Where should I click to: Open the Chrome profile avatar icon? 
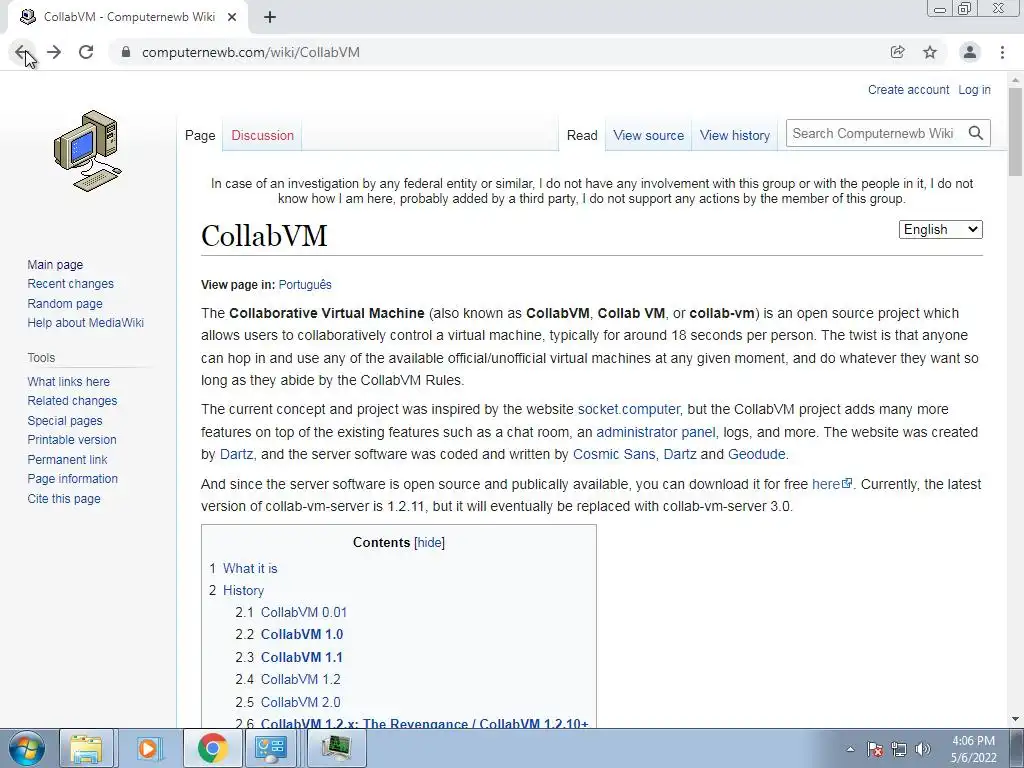pos(970,52)
